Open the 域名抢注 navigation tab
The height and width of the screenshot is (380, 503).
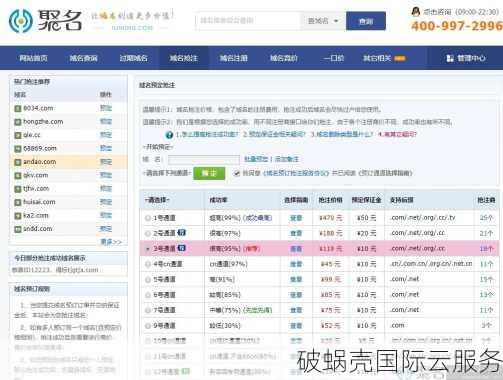(x=184, y=58)
